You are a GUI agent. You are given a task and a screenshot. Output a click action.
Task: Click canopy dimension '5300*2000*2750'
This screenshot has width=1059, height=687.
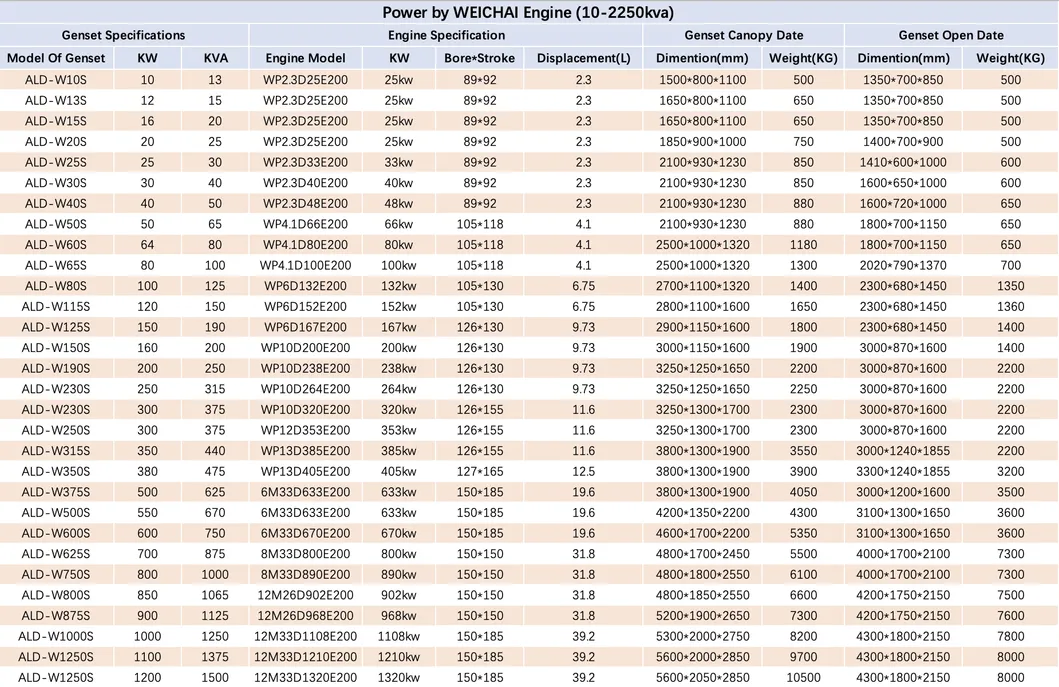pyautogui.click(x=702, y=636)
